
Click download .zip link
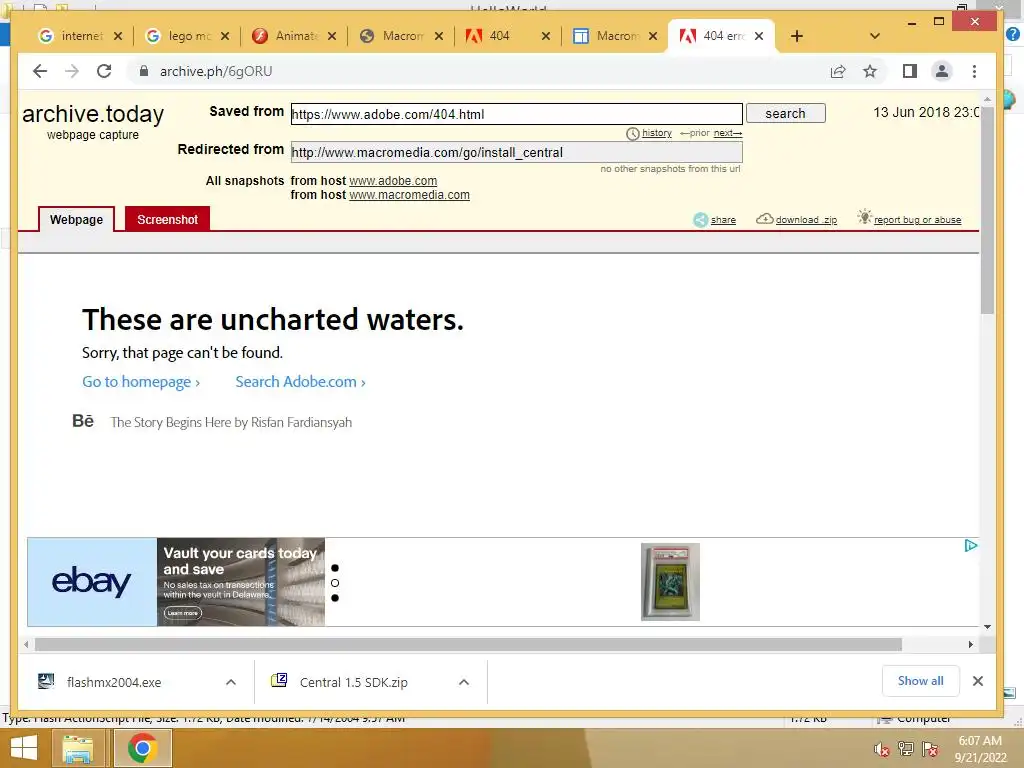[x=797, y=219]
